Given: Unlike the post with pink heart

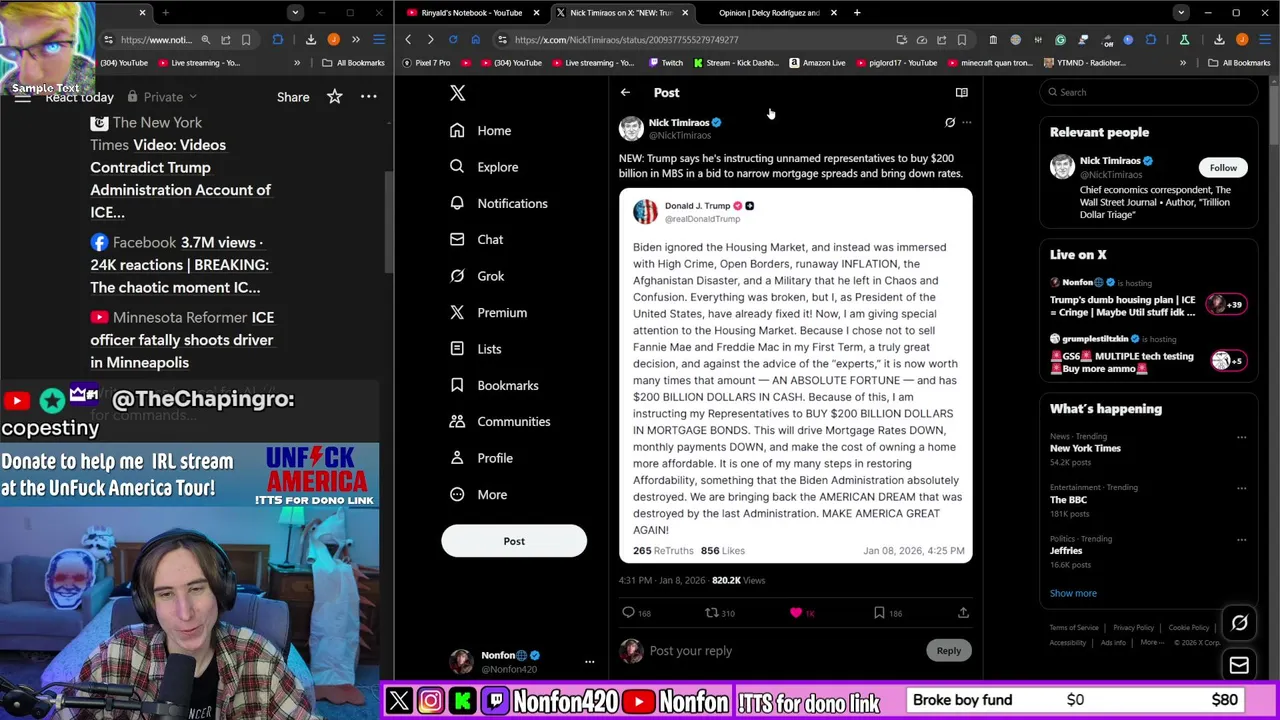Looking at the screenshot, I should [x=796, y=612].
